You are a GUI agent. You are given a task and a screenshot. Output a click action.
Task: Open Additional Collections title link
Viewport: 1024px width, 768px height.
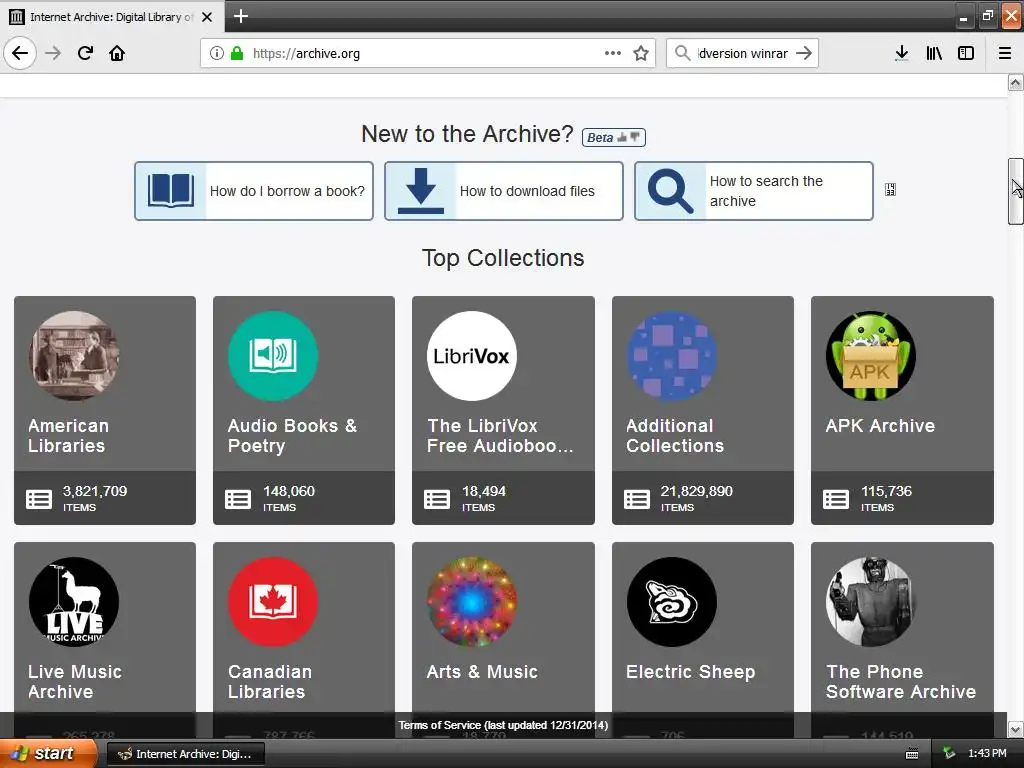[x=675, y=436]
